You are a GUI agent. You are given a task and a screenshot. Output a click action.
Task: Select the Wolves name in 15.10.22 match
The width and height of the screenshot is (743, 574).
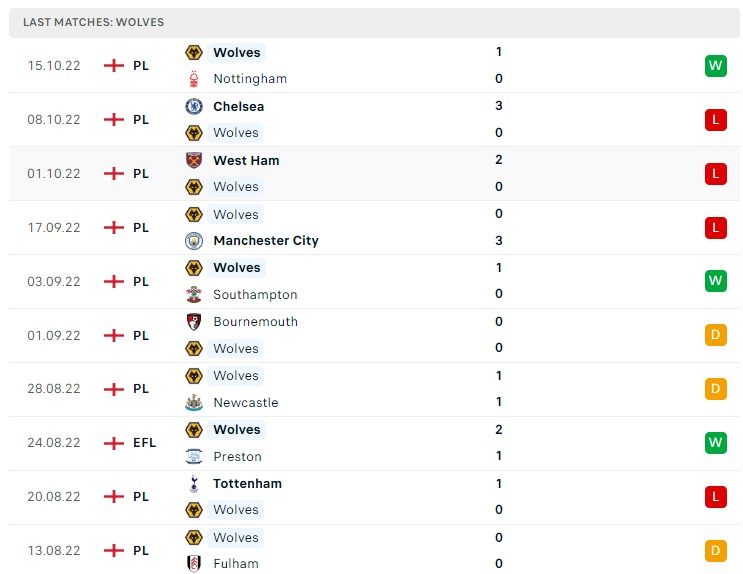[236, 53]
